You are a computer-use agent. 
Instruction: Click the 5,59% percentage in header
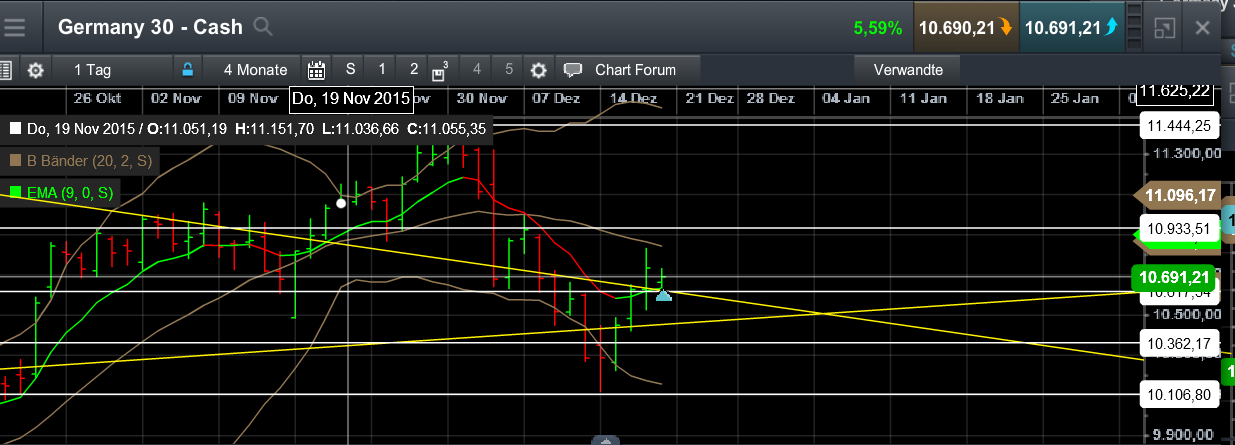[878, 28]
